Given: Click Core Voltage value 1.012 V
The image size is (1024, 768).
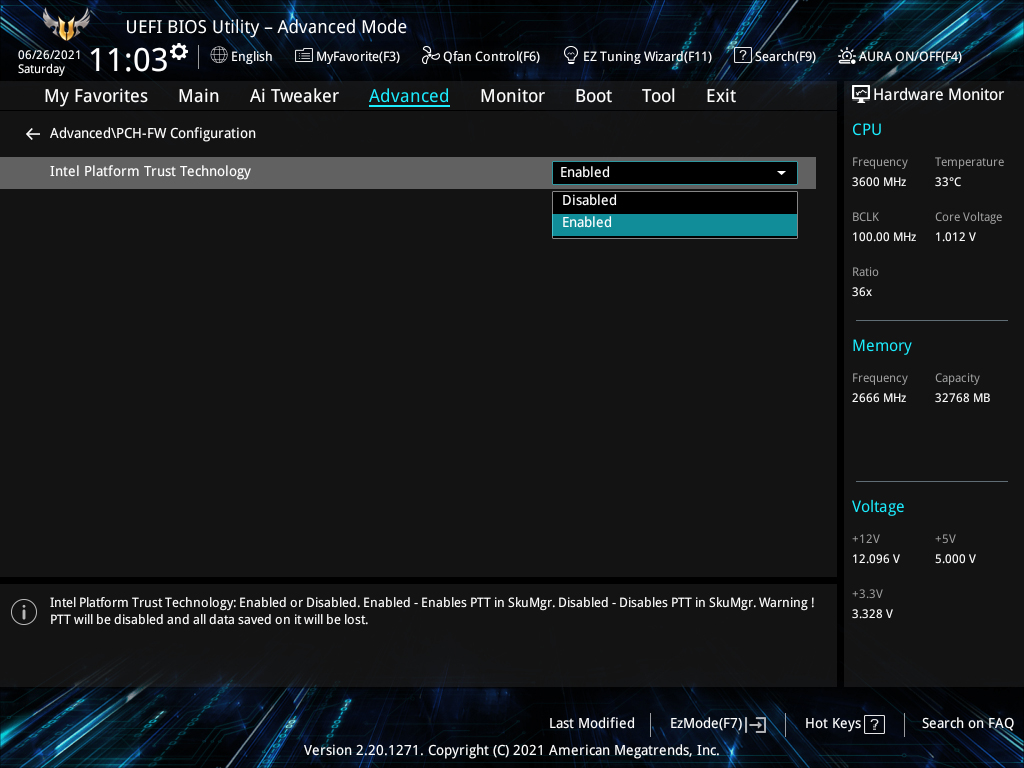Looking at the screenshot, I should coord(955,237).
